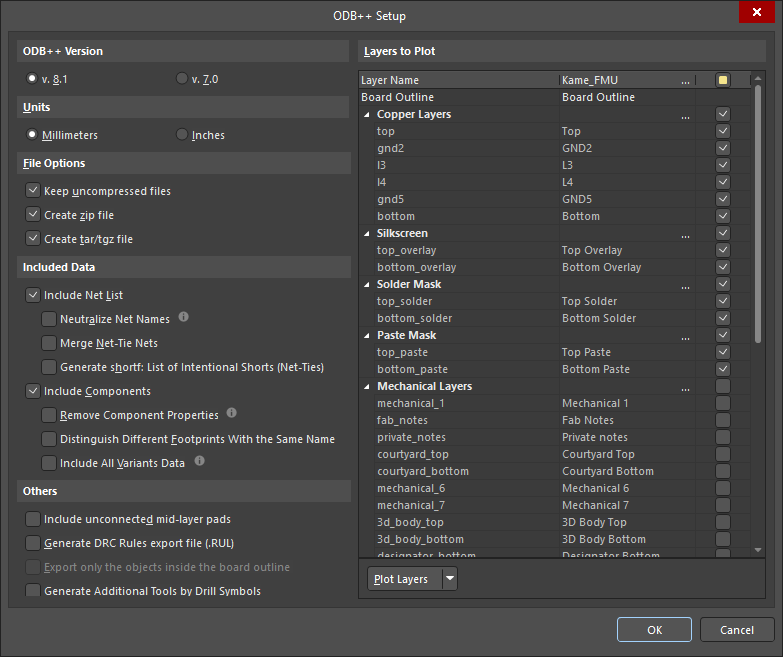This screenshot has height=657, width=783.
Task: Uncheck plot for top_overlay layer
Action: (x=723, y=250)
